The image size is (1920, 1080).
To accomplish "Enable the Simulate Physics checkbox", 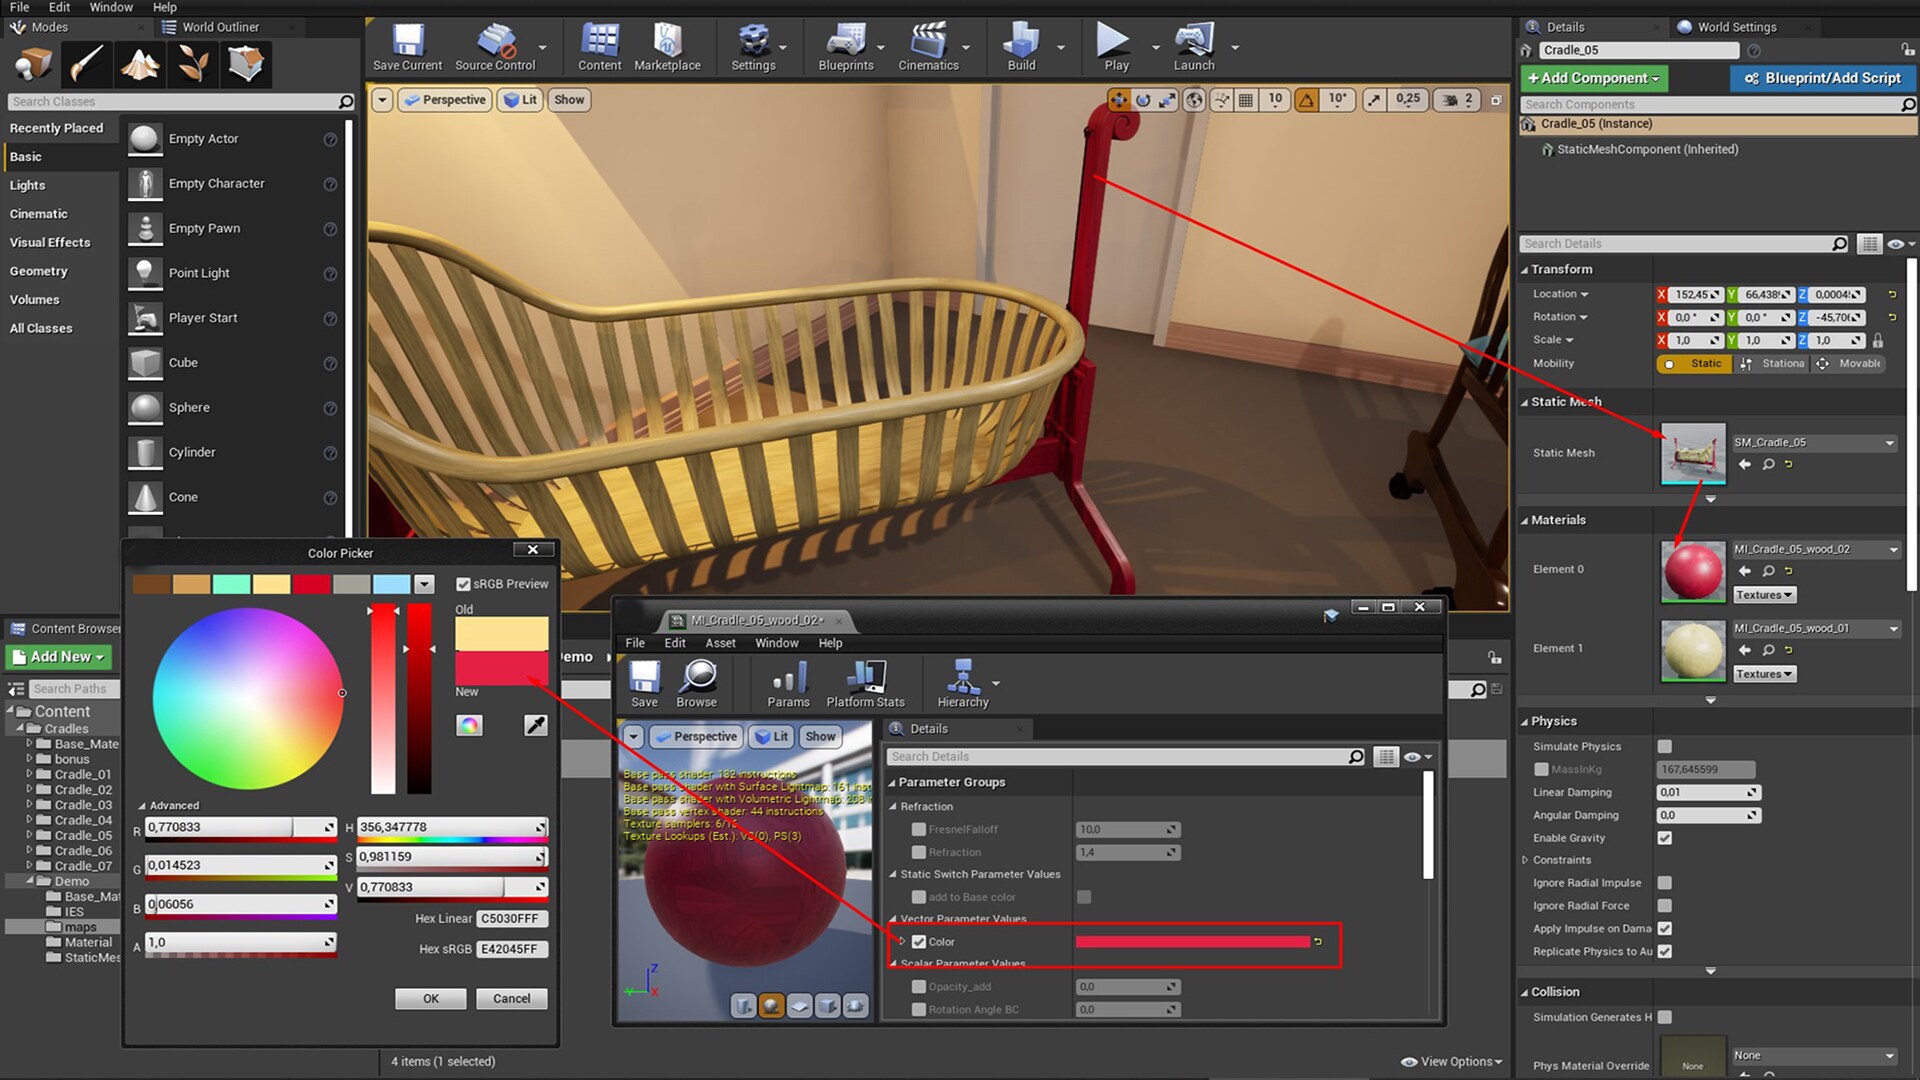I will (x=1664, y=746).
